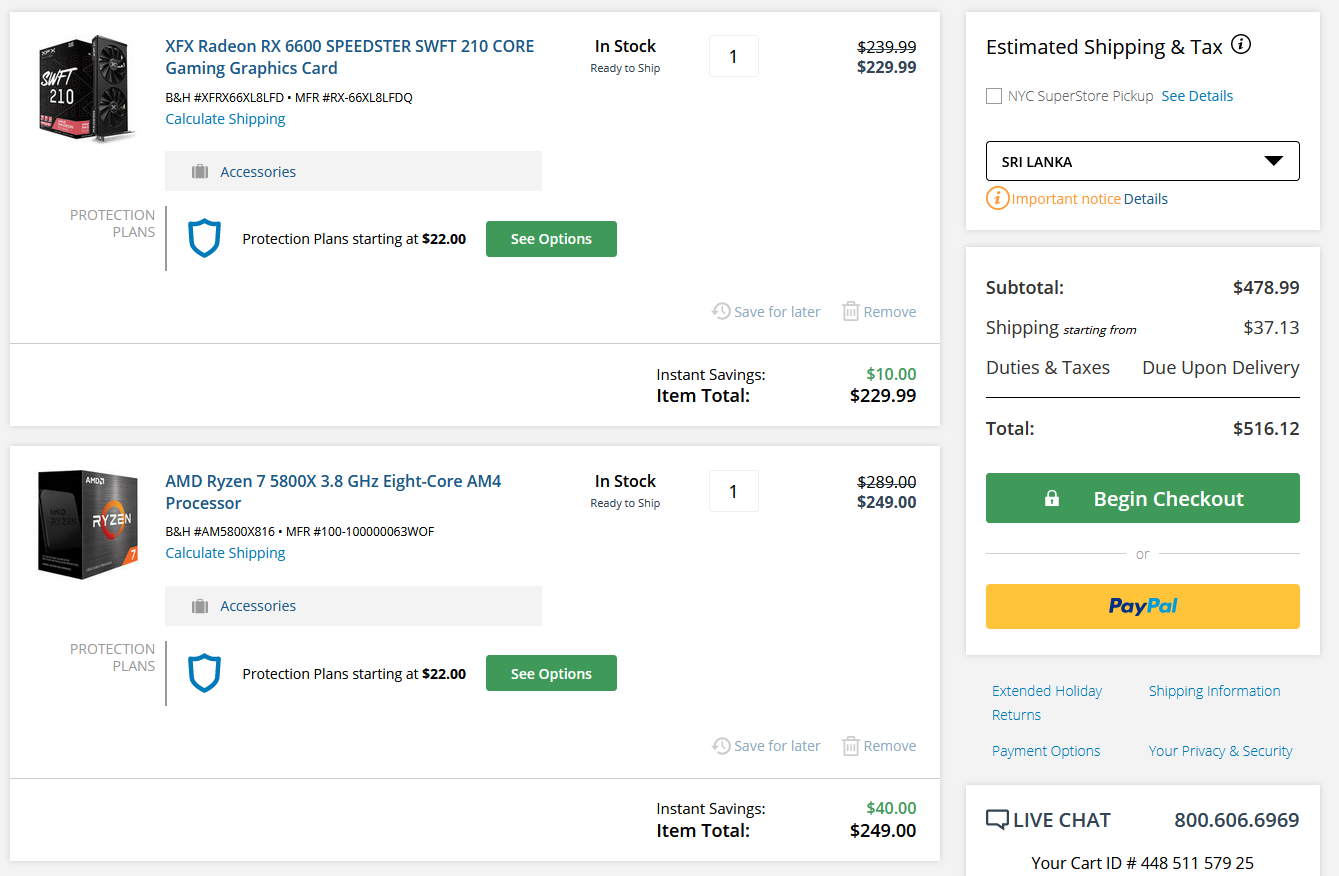This screenshot has height=876, width=1339.
Task: Click the $10.00 instant savings amount
Action: pyautogui.click(x=891, y=374)
